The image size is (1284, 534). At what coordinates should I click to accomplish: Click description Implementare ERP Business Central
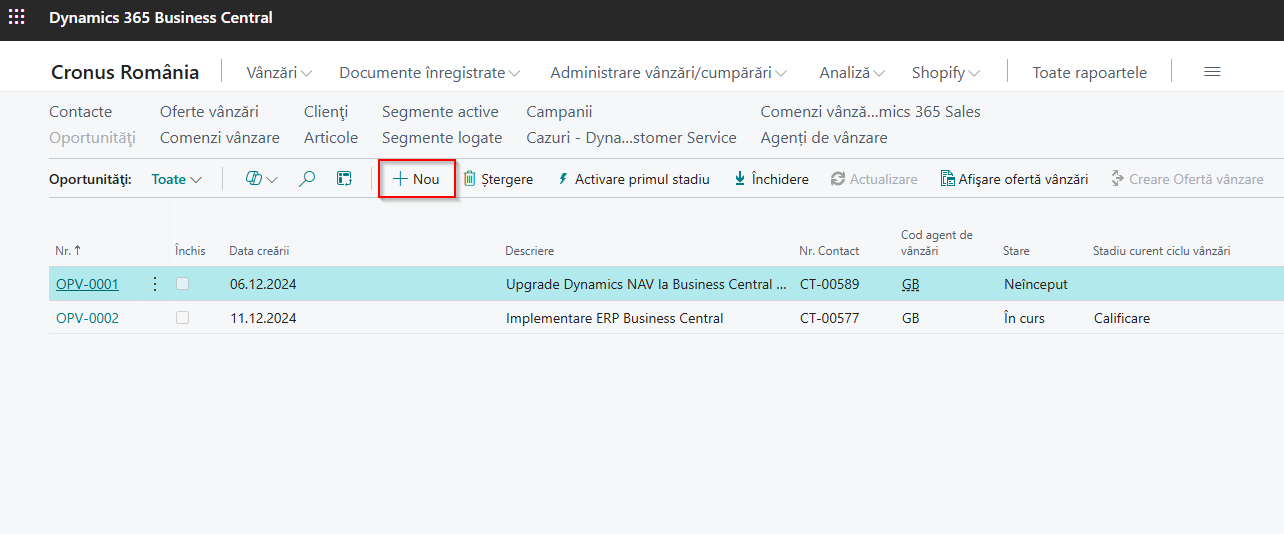[x=615, y=318]
